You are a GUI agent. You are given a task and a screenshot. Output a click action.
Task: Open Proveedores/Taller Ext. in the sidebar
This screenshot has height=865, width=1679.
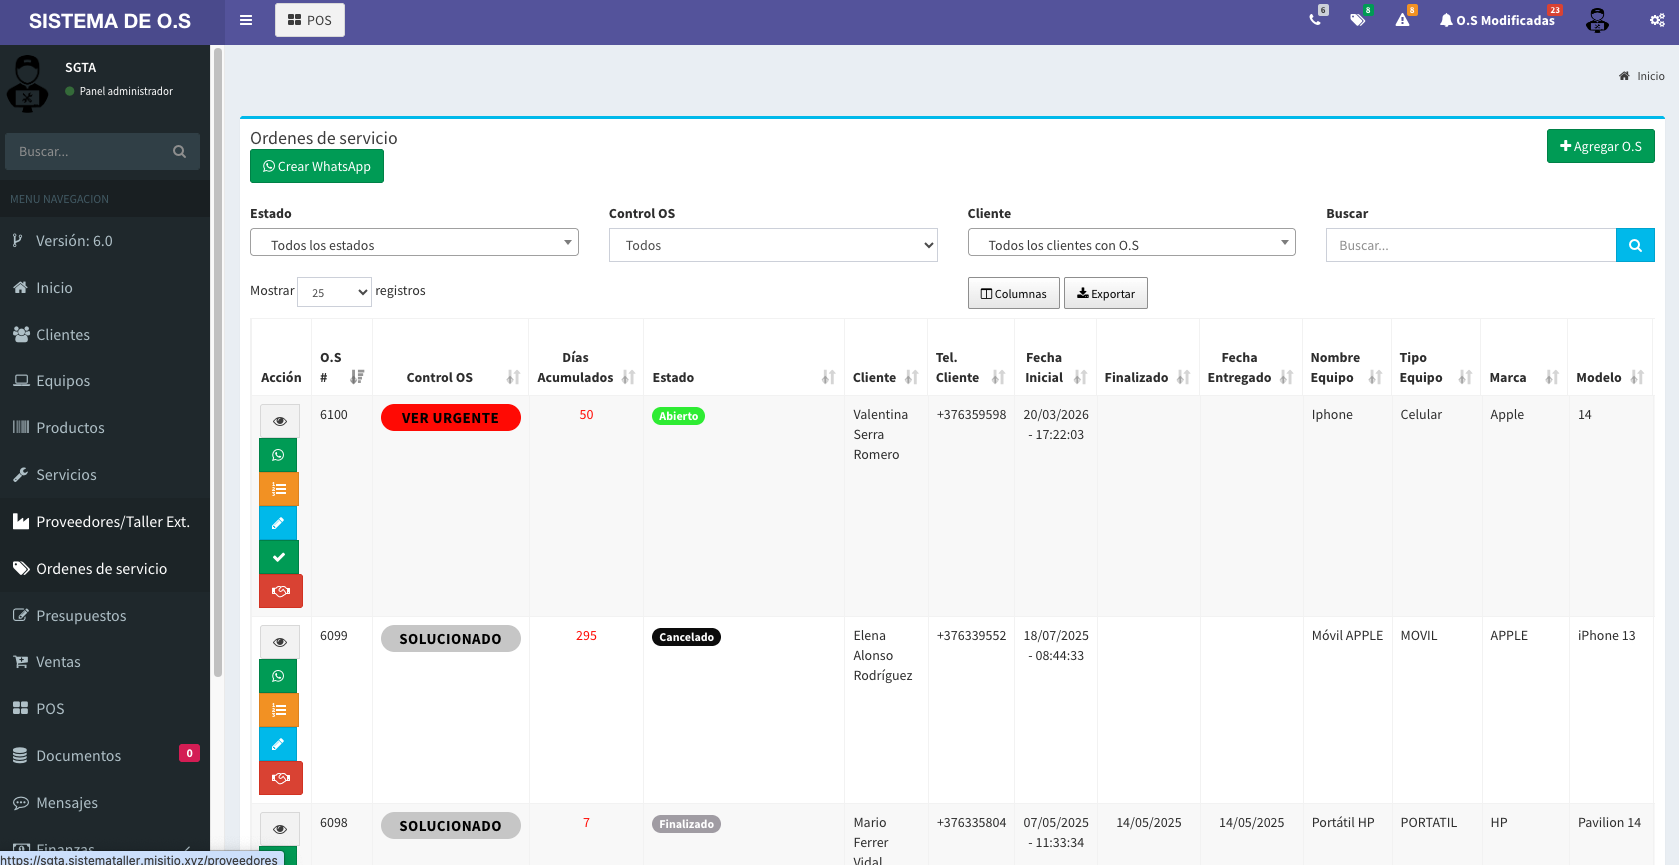coord(105,522)
